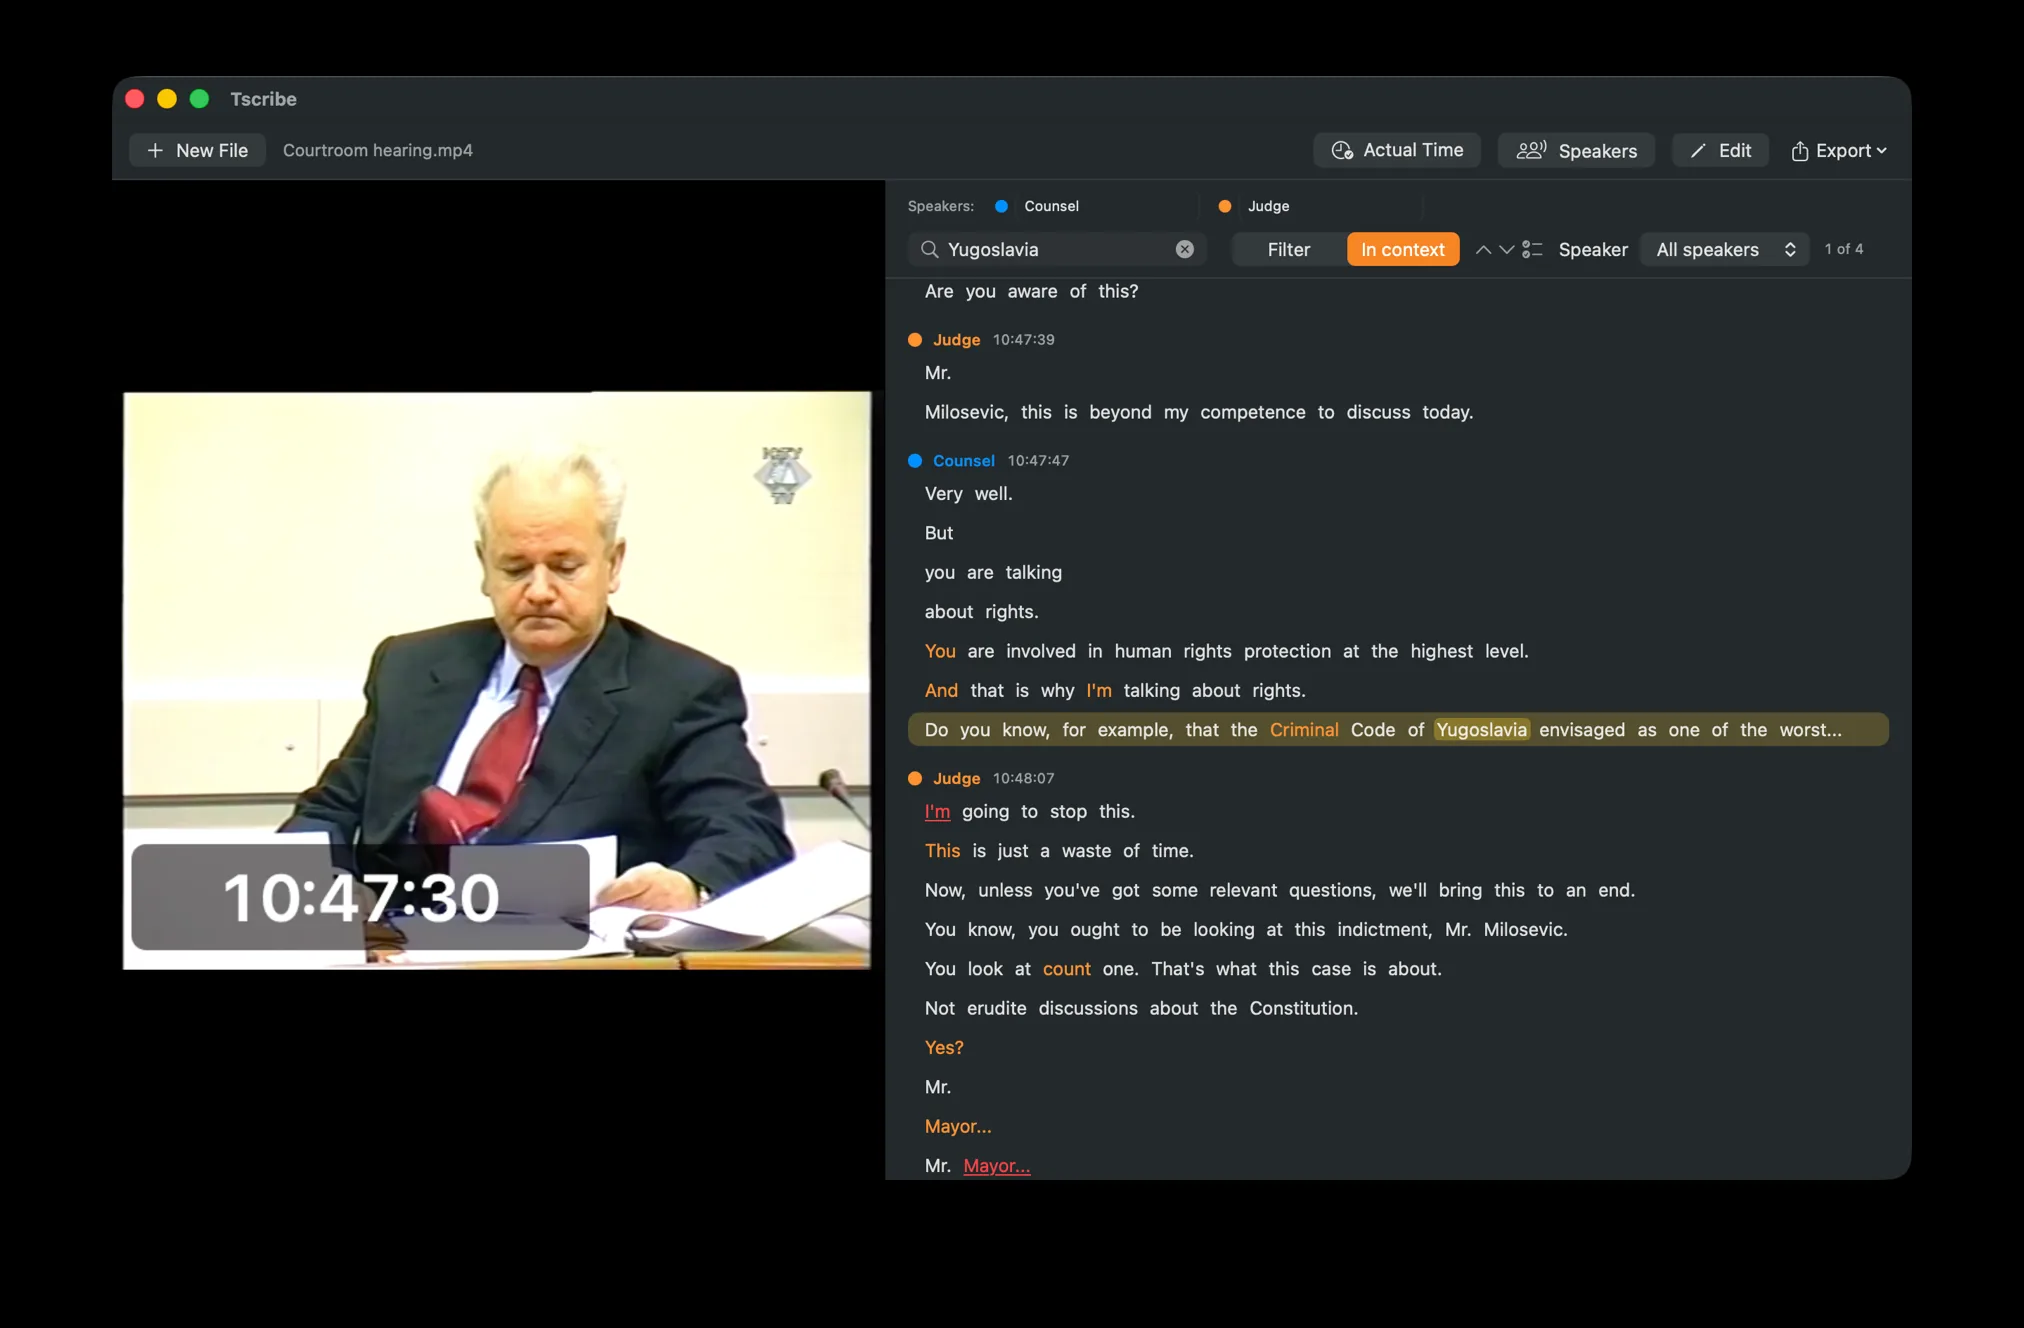Image resolution: width=2024 pixels, height=1328 pixels.
Task: Click the orange word Mayor... on its own line
Action: (x=958, y=1127)
